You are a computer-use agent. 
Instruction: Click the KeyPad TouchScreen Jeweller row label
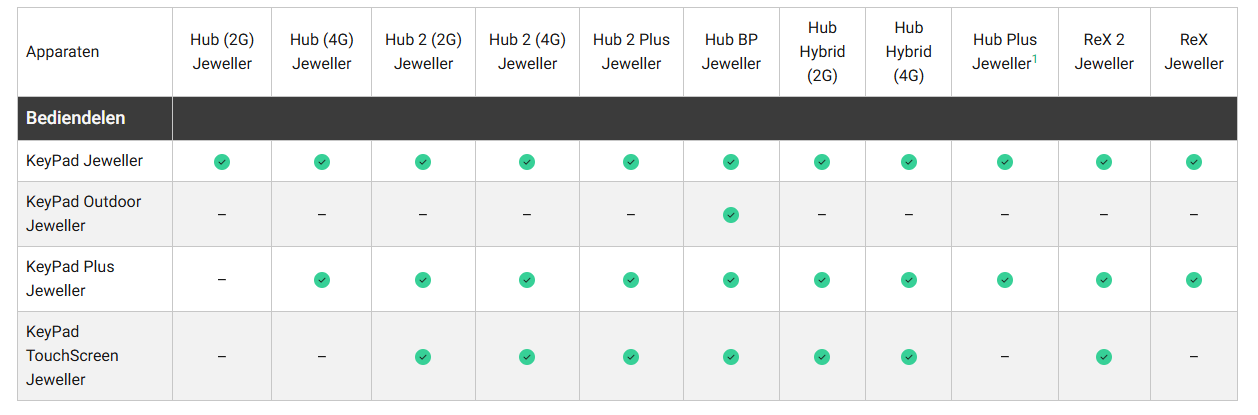[72, 356]
